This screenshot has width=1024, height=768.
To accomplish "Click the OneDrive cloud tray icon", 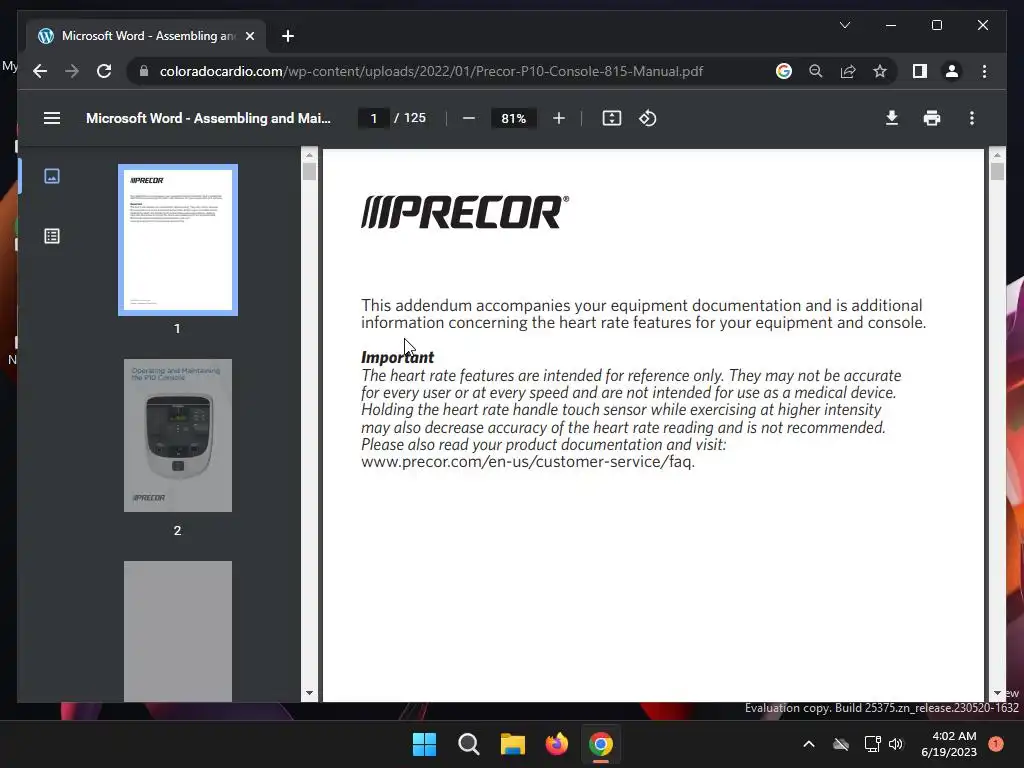I will click(x=841, y=744).
